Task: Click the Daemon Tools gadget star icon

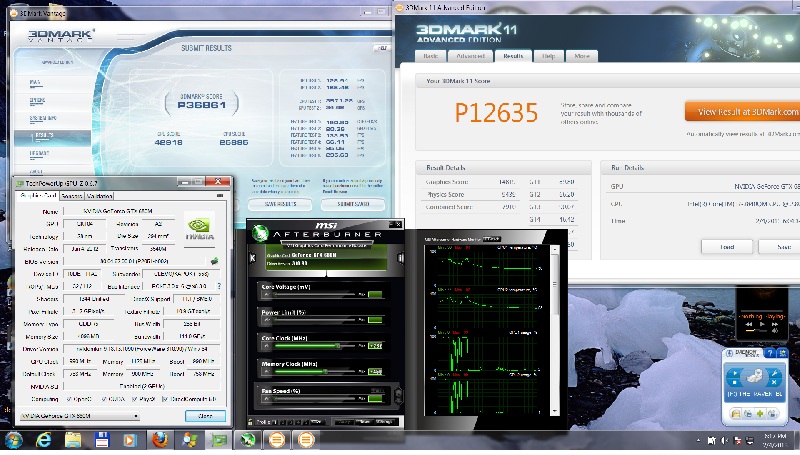Action: [x=782, y=353]
